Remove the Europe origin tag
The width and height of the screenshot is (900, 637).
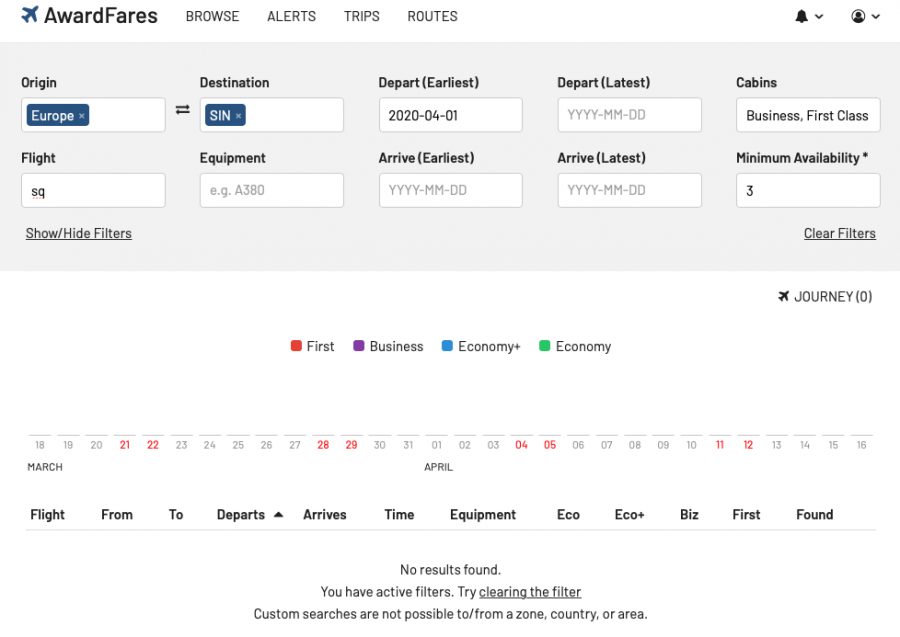[82, 116]
